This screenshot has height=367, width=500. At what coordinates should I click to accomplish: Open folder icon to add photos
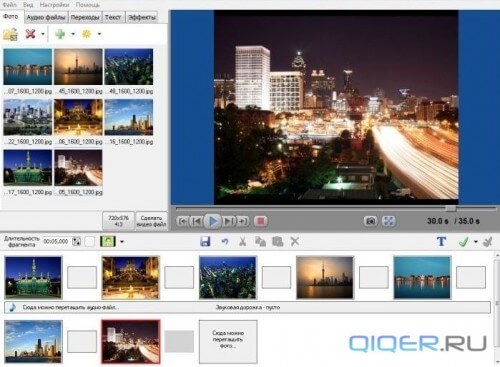10,34
